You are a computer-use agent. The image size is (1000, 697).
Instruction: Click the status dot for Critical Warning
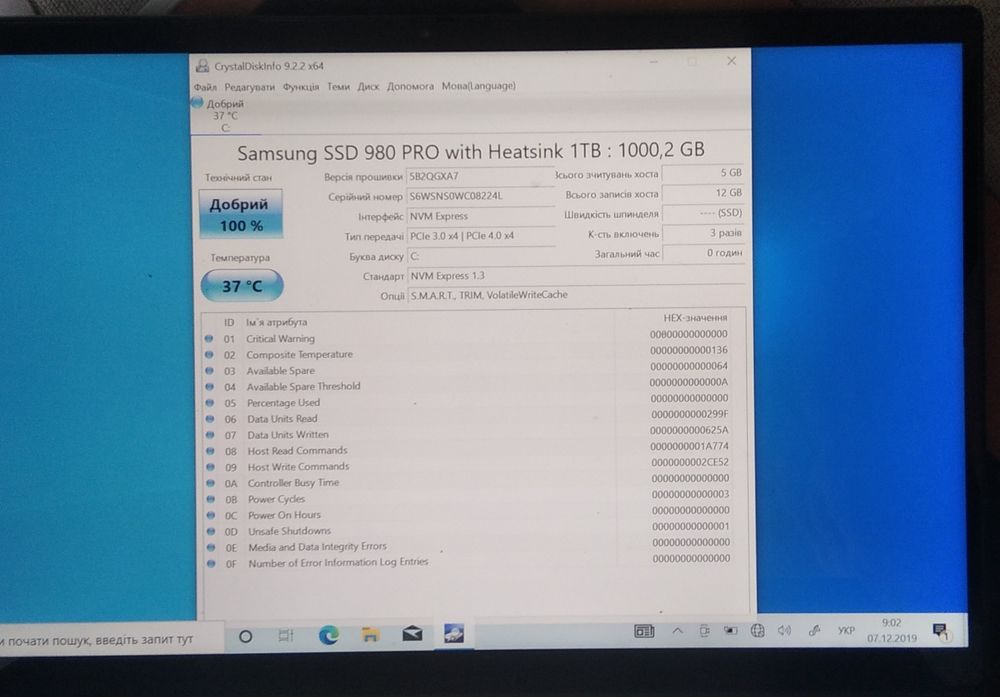209,339
